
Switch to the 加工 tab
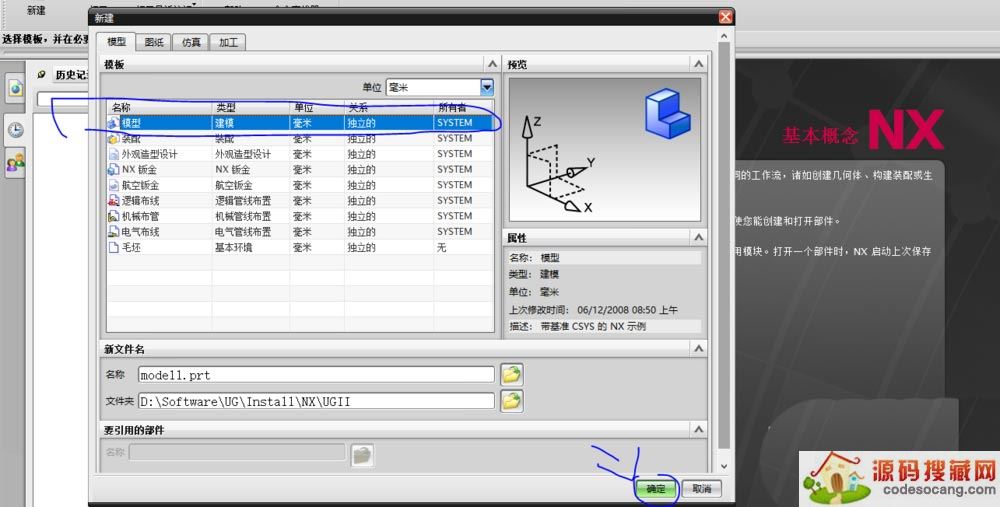(x=228, y=42)
